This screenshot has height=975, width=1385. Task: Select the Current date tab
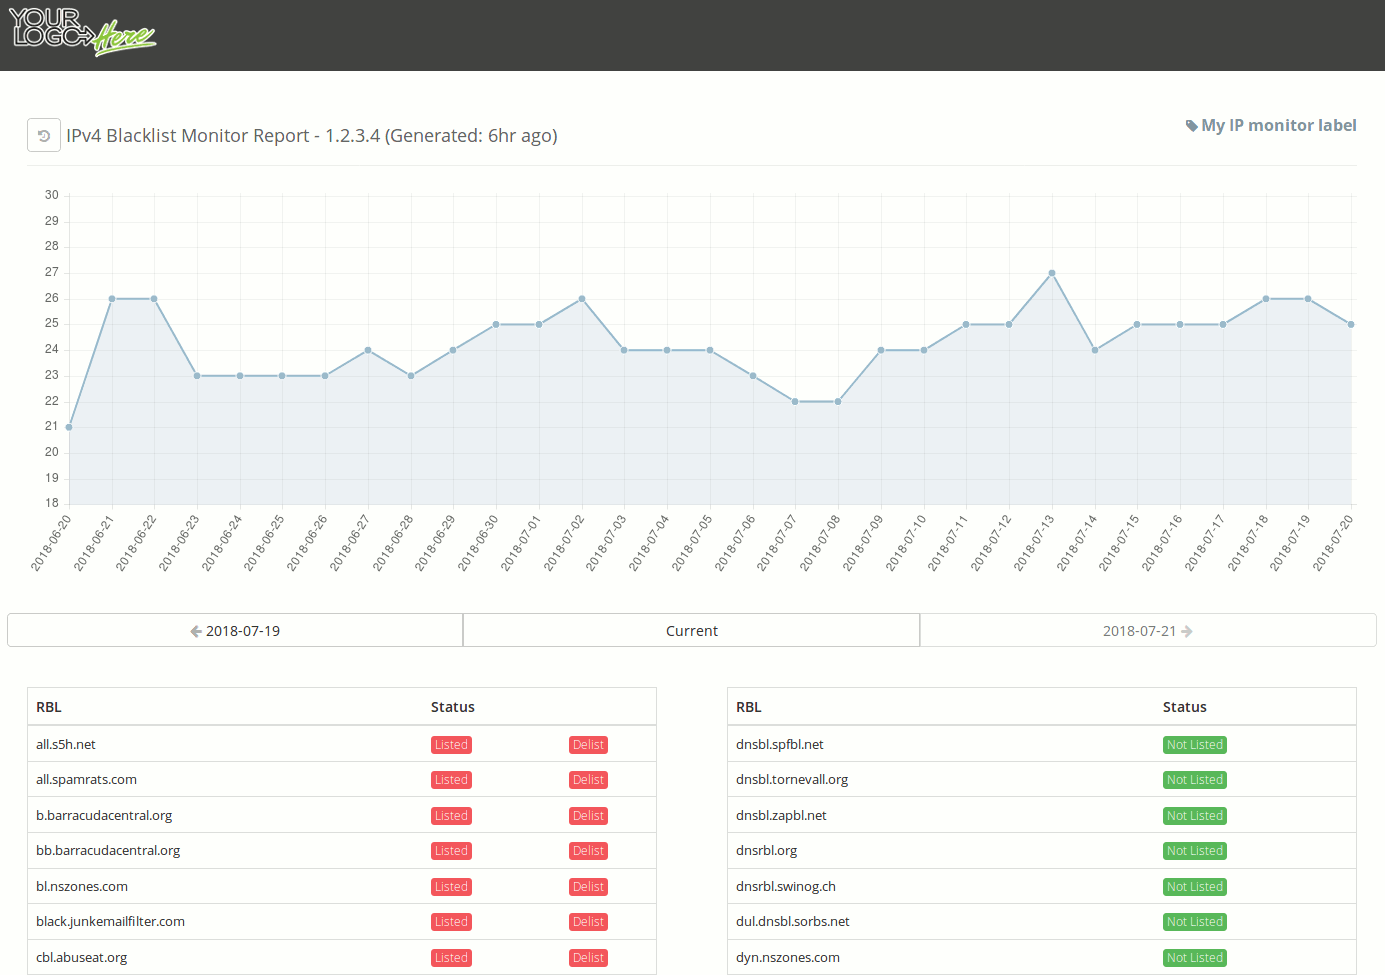click(x=691, y=630)
